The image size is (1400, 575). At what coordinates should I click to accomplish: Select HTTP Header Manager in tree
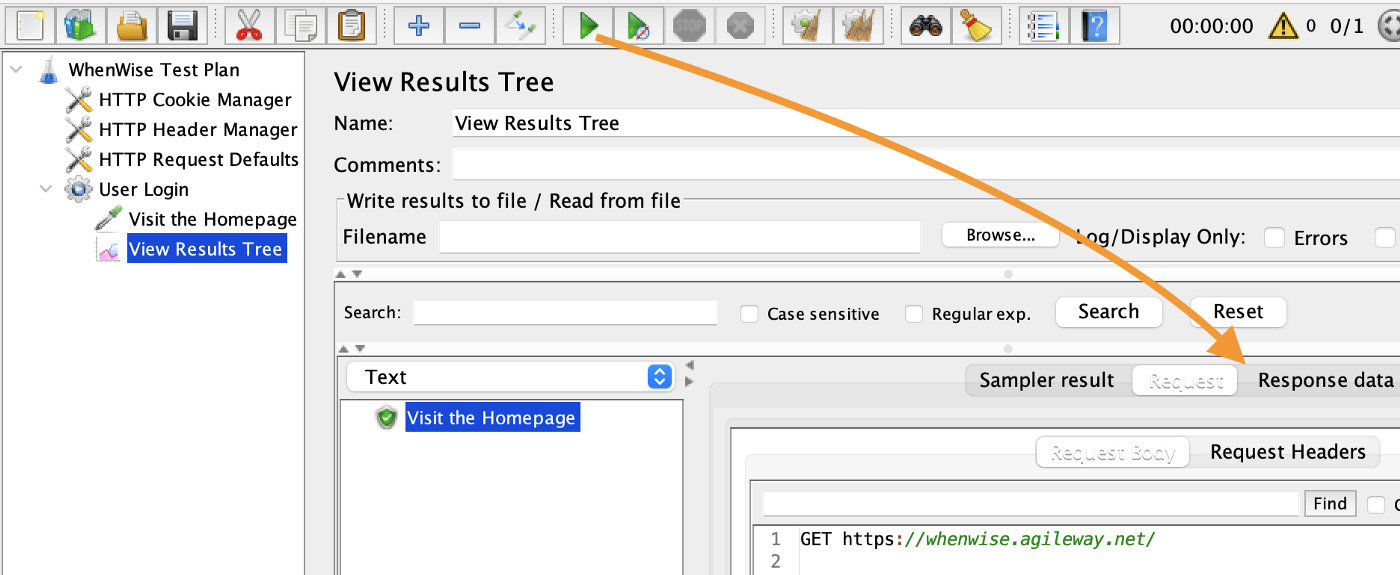pyautogui.click(x=198, y=130)
